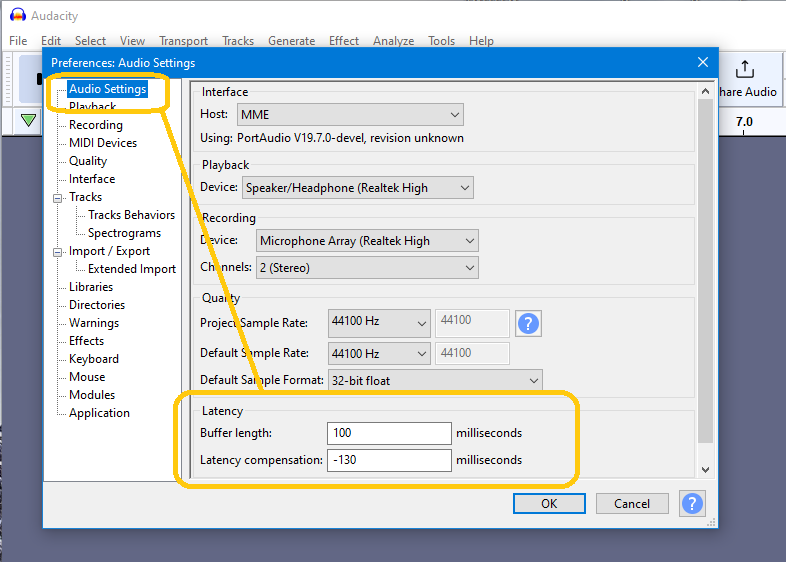Image resolution: width=786 pixels, height=562 pixels.
Task: Click the settings panel scrollbar down arrow
Action: coord(705,470)
